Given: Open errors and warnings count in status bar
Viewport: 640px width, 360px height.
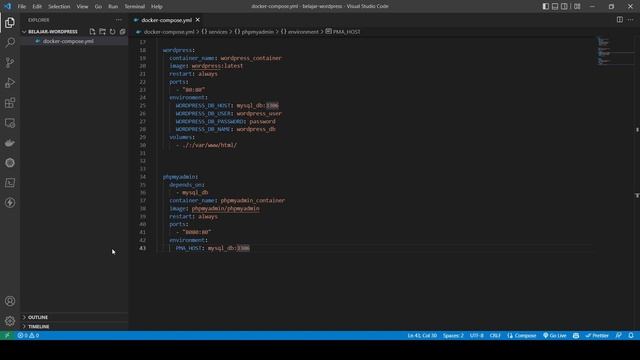Looking at the screenshot, I should click(28, 336).
